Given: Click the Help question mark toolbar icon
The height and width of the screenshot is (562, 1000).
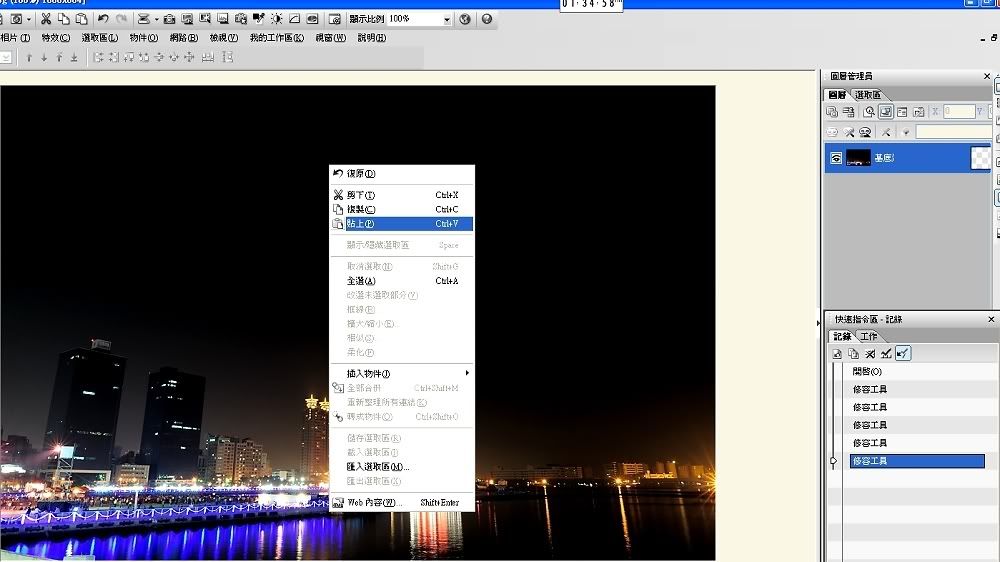Looking at the screenshot, I should [x=486, y=19].
